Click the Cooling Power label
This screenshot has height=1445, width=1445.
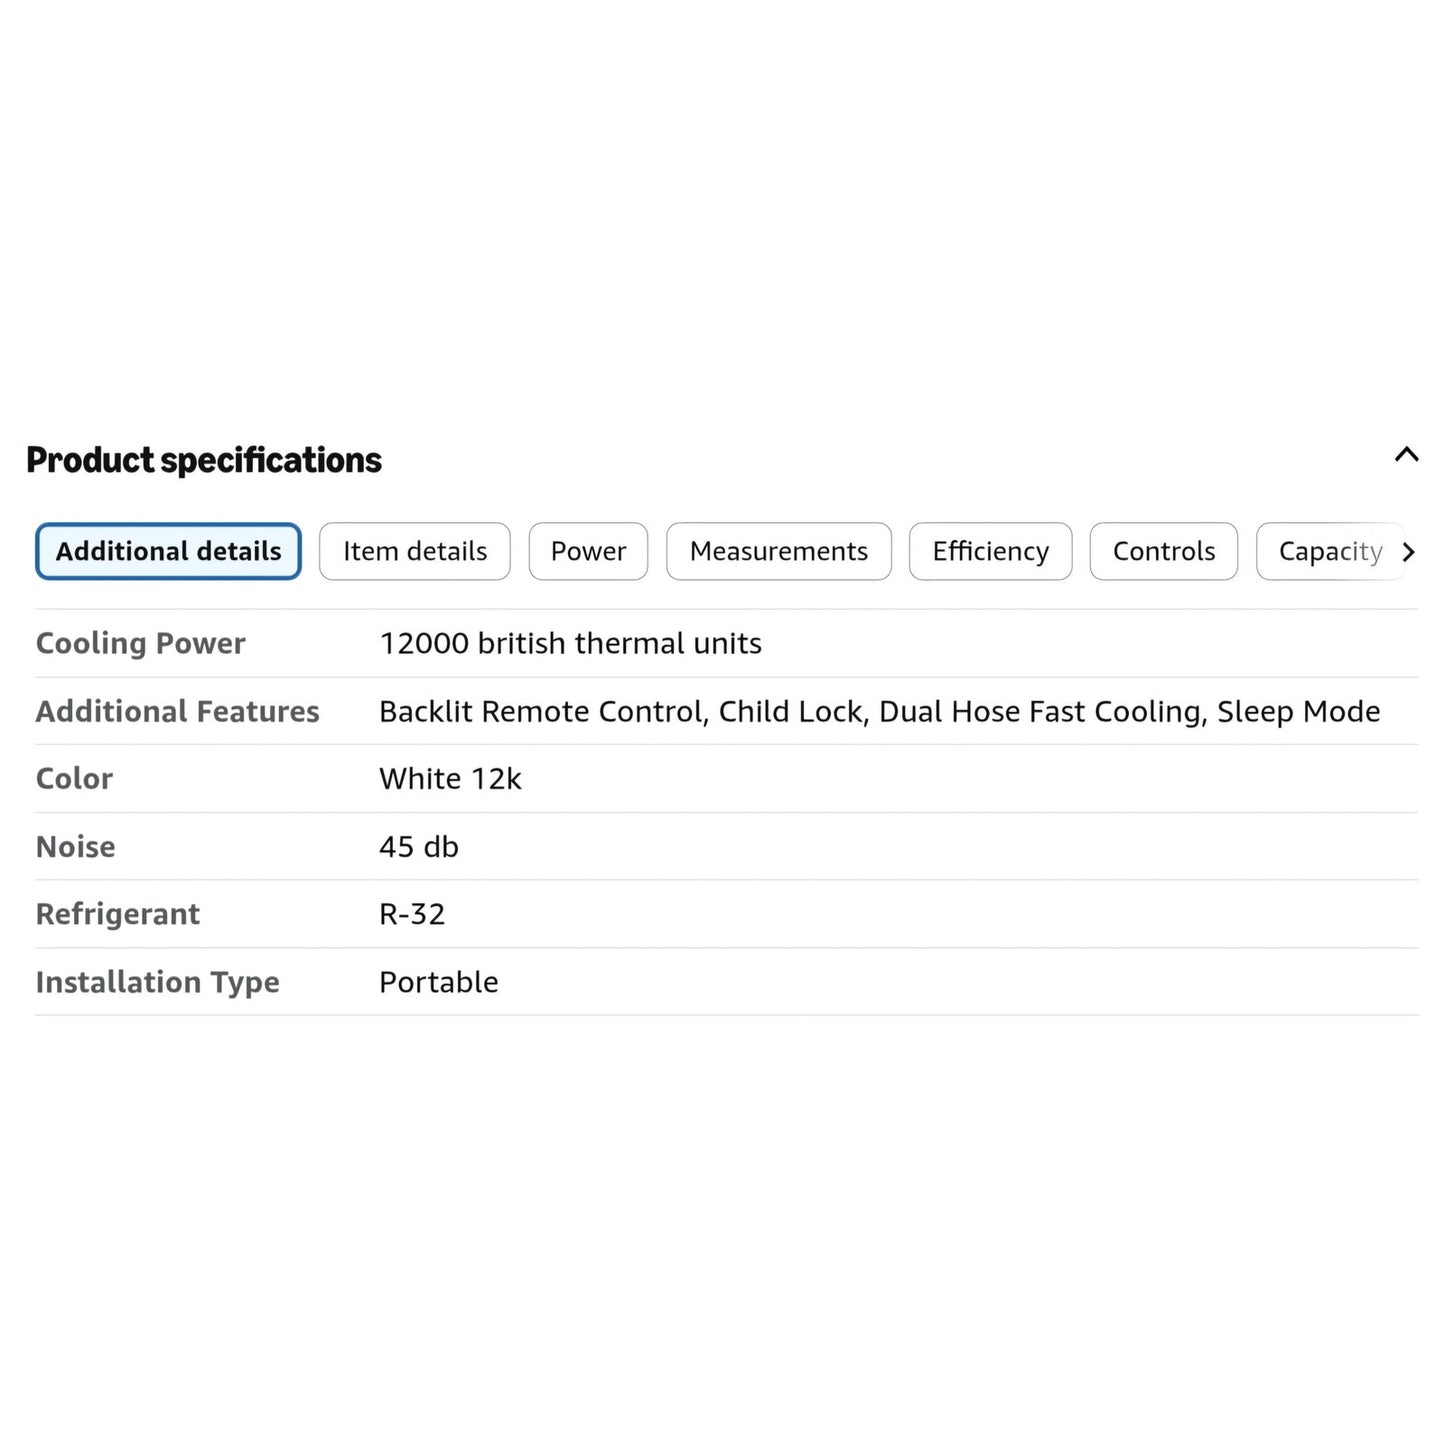tap(140, 643)
